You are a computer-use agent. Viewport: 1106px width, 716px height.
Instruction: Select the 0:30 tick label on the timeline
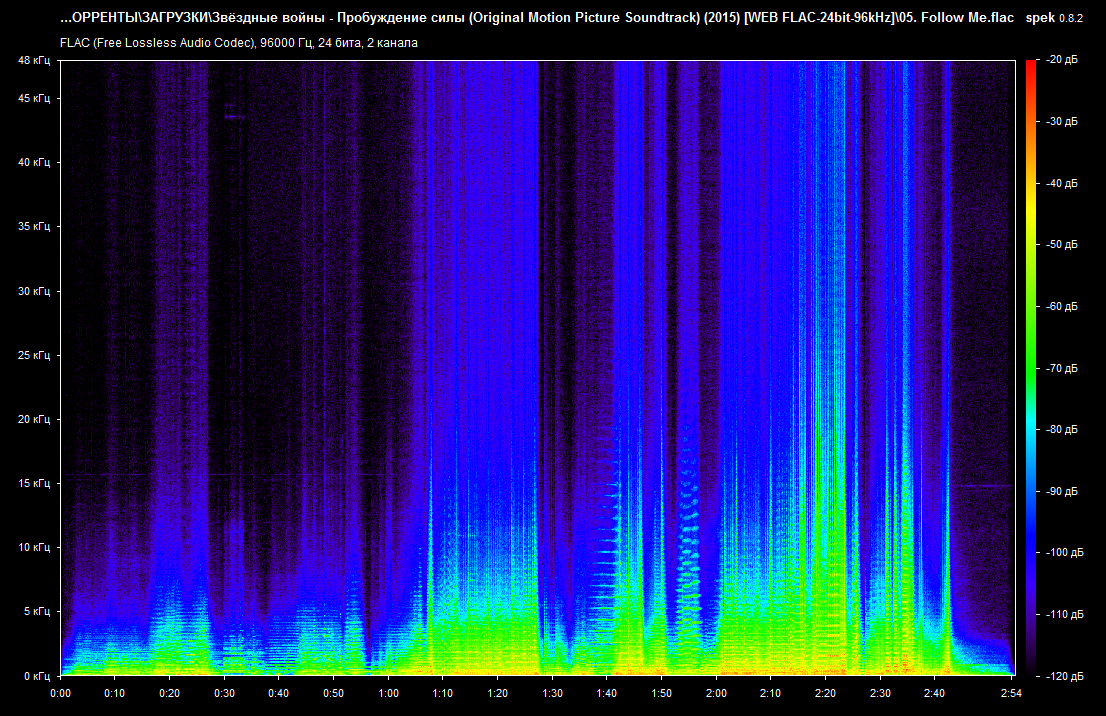click(224, 693)
